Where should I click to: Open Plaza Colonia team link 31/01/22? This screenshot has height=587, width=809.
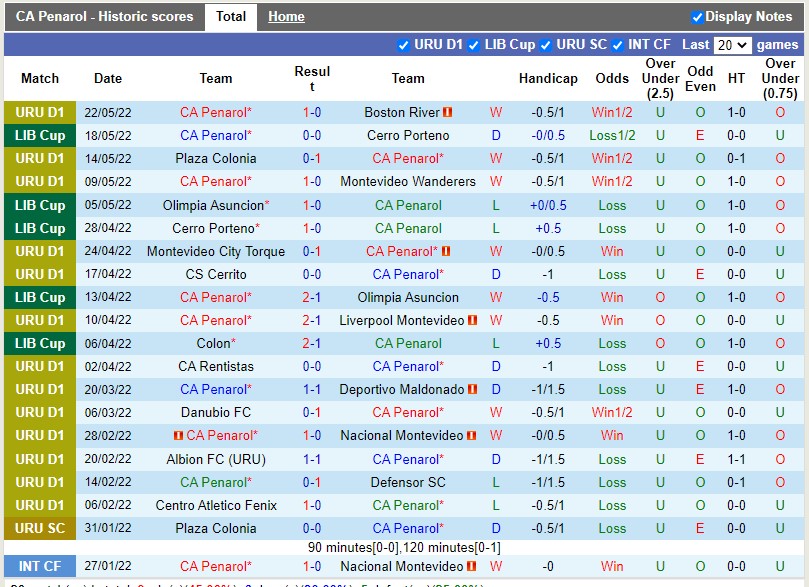[216, 528]
